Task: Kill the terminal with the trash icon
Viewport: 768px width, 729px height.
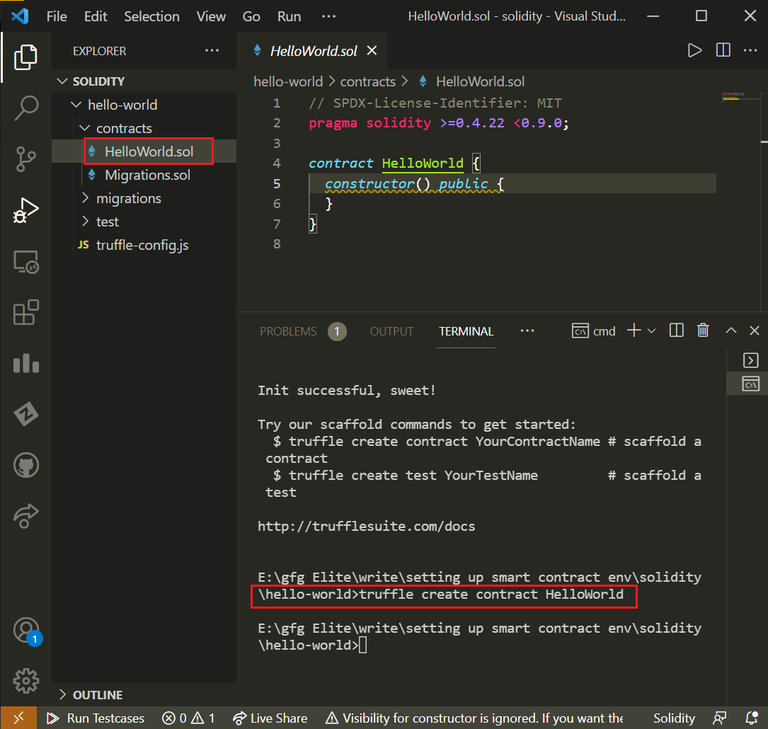Action: 703,331
